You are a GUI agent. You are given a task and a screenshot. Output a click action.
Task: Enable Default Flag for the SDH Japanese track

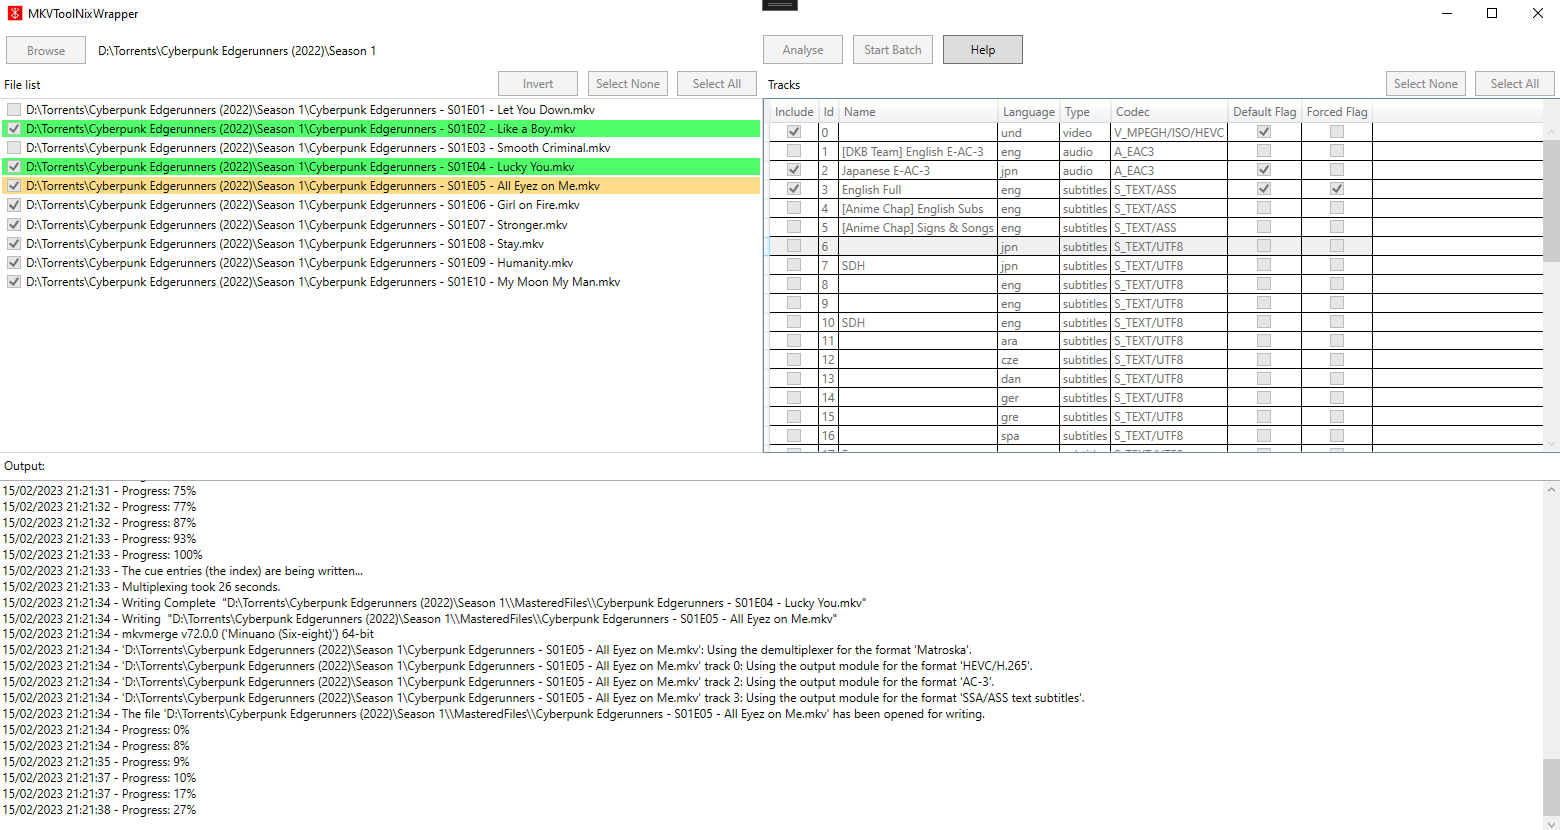coord(1263,265)
